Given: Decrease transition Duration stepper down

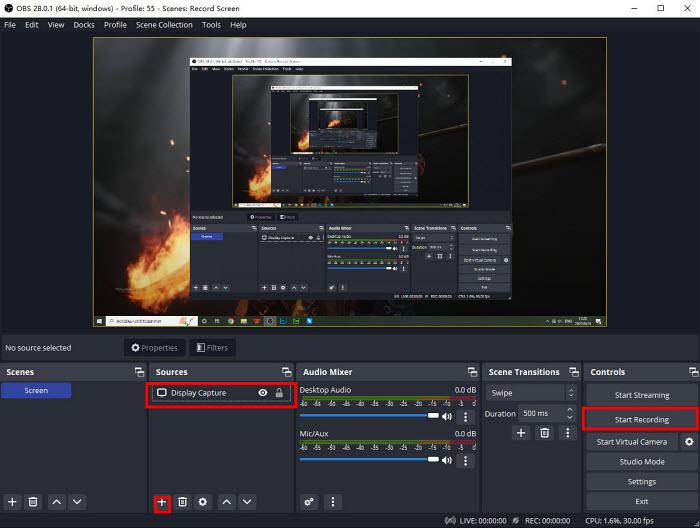Looking at the screenshot, I should pyautogui.click(x=570, y=417).
